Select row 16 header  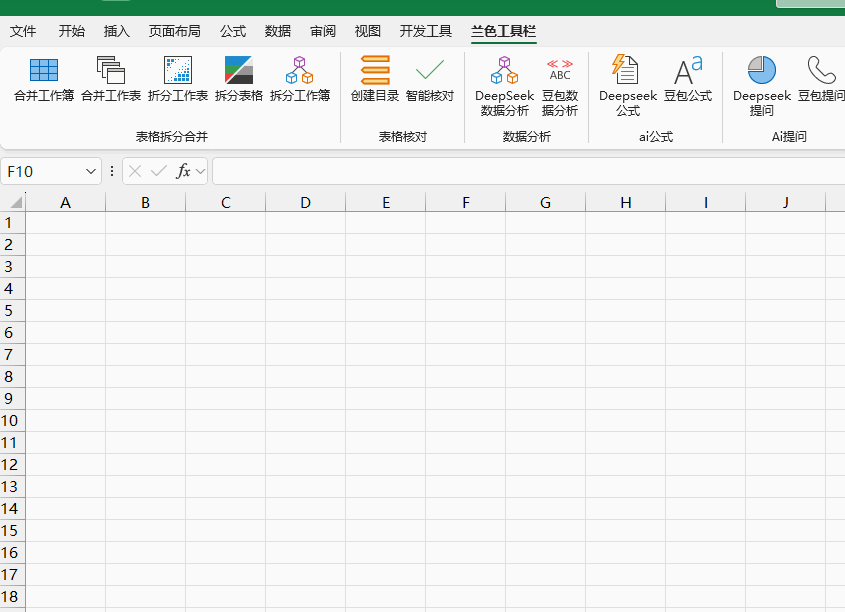point(12,553)
